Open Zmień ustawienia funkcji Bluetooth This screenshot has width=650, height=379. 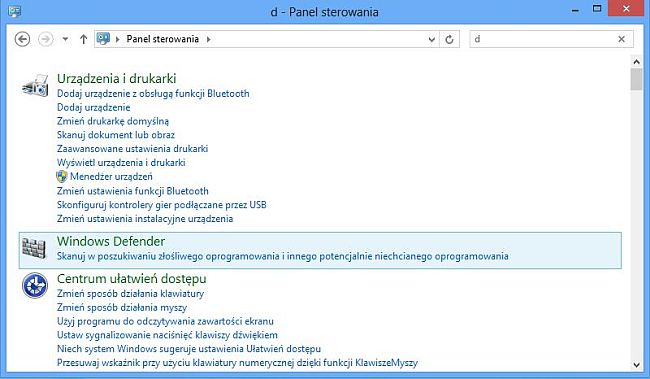click(x=133, y=191)
